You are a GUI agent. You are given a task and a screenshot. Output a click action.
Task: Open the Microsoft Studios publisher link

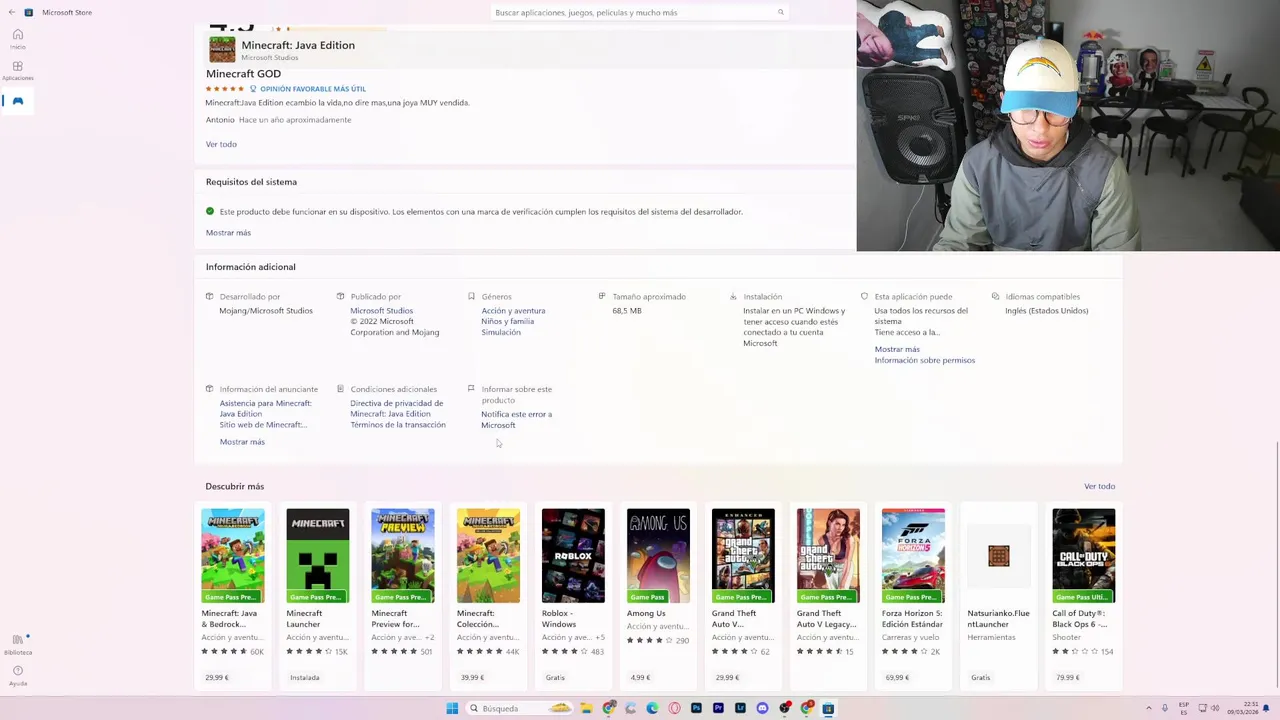[x=381, y=310]
